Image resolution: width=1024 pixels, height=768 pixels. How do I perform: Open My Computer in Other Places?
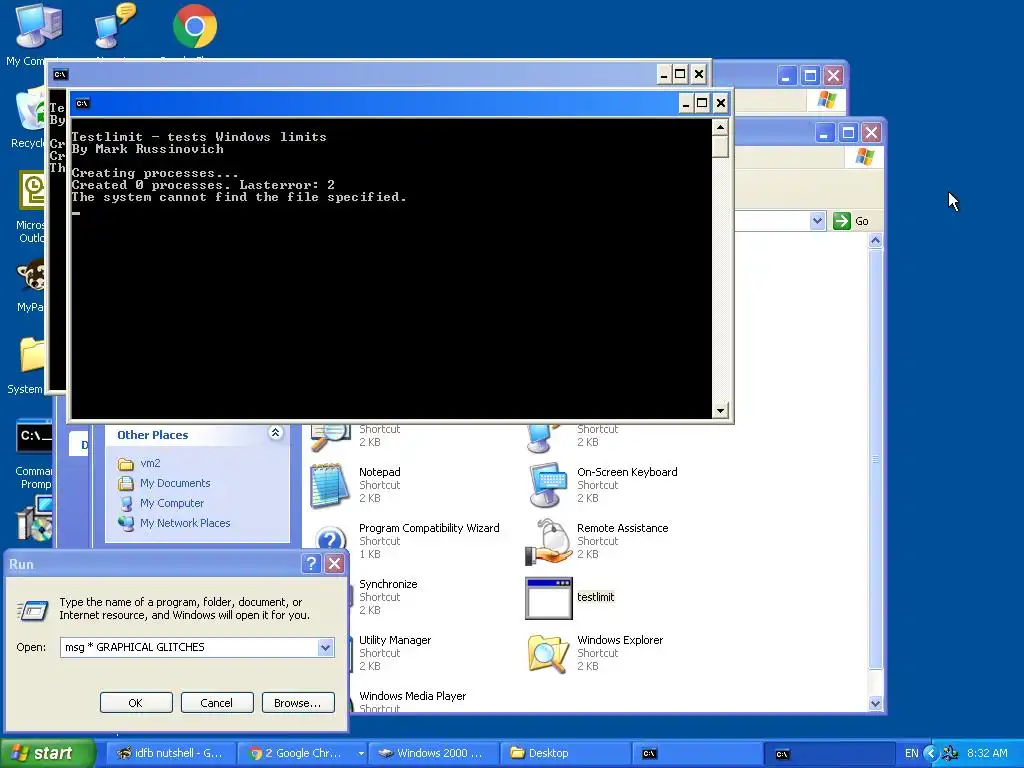coord(172,504)
